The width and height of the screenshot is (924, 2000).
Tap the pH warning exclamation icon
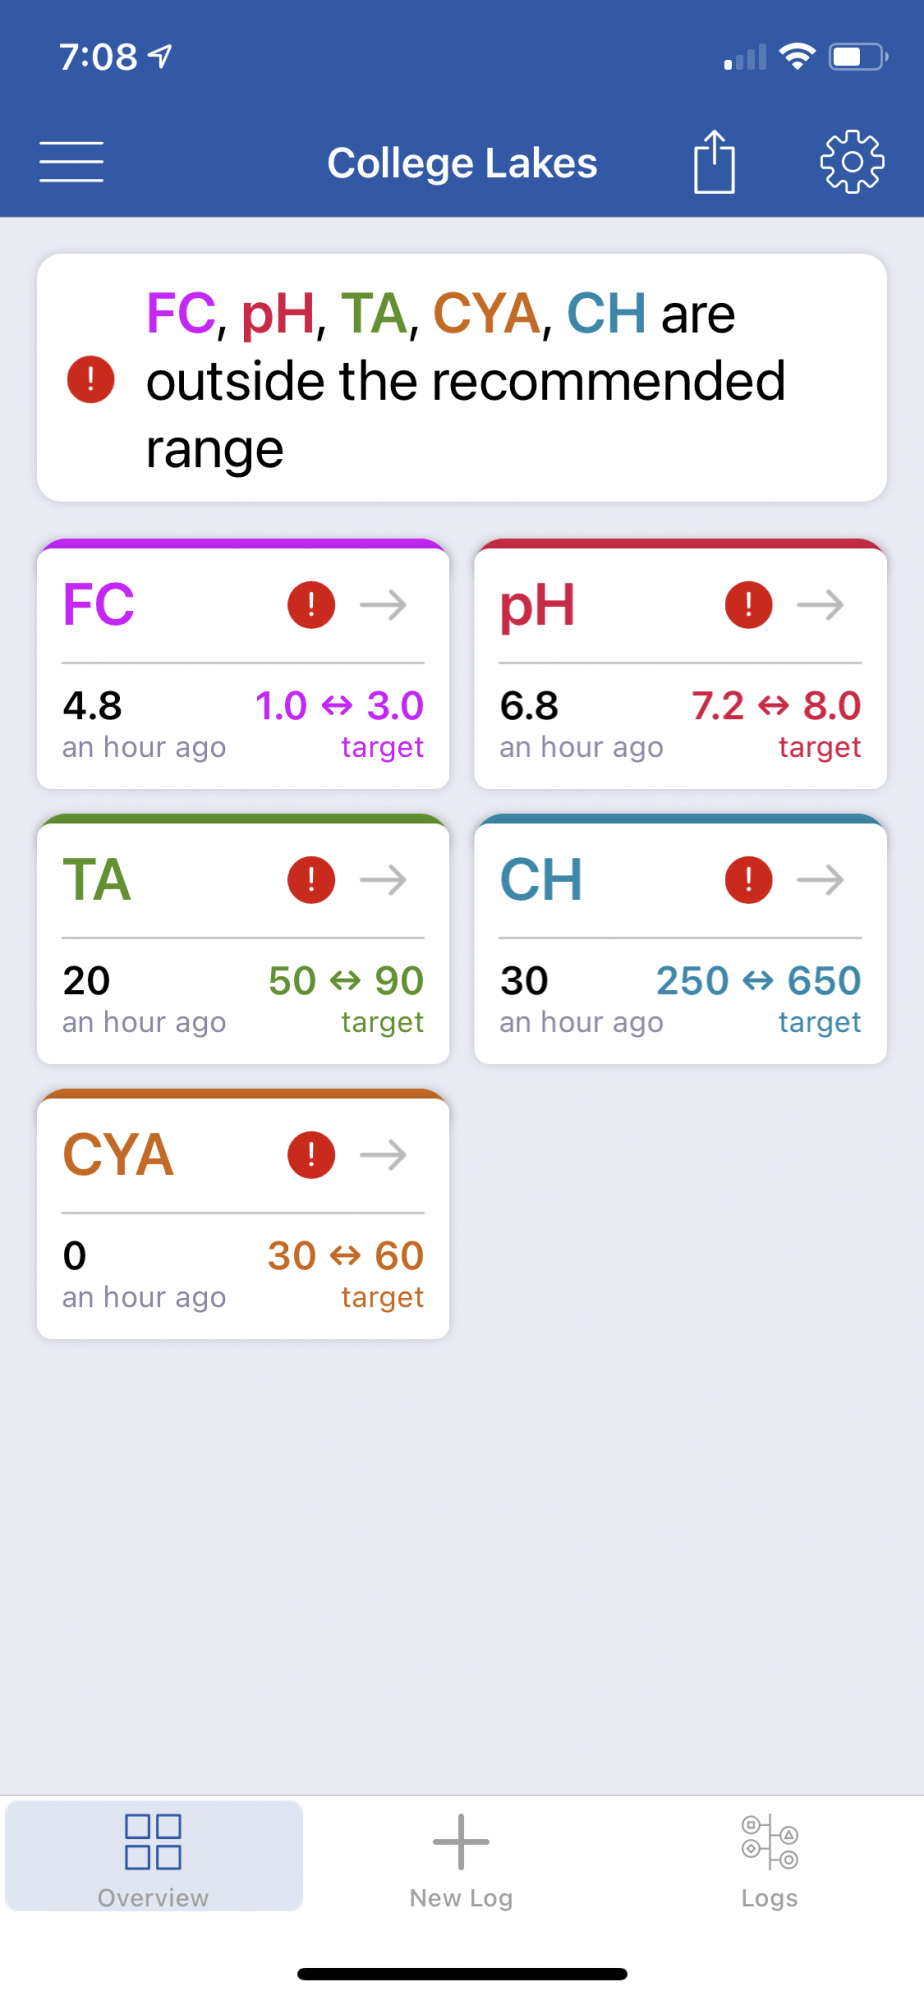pyautogui.click(x=748, y=605)
